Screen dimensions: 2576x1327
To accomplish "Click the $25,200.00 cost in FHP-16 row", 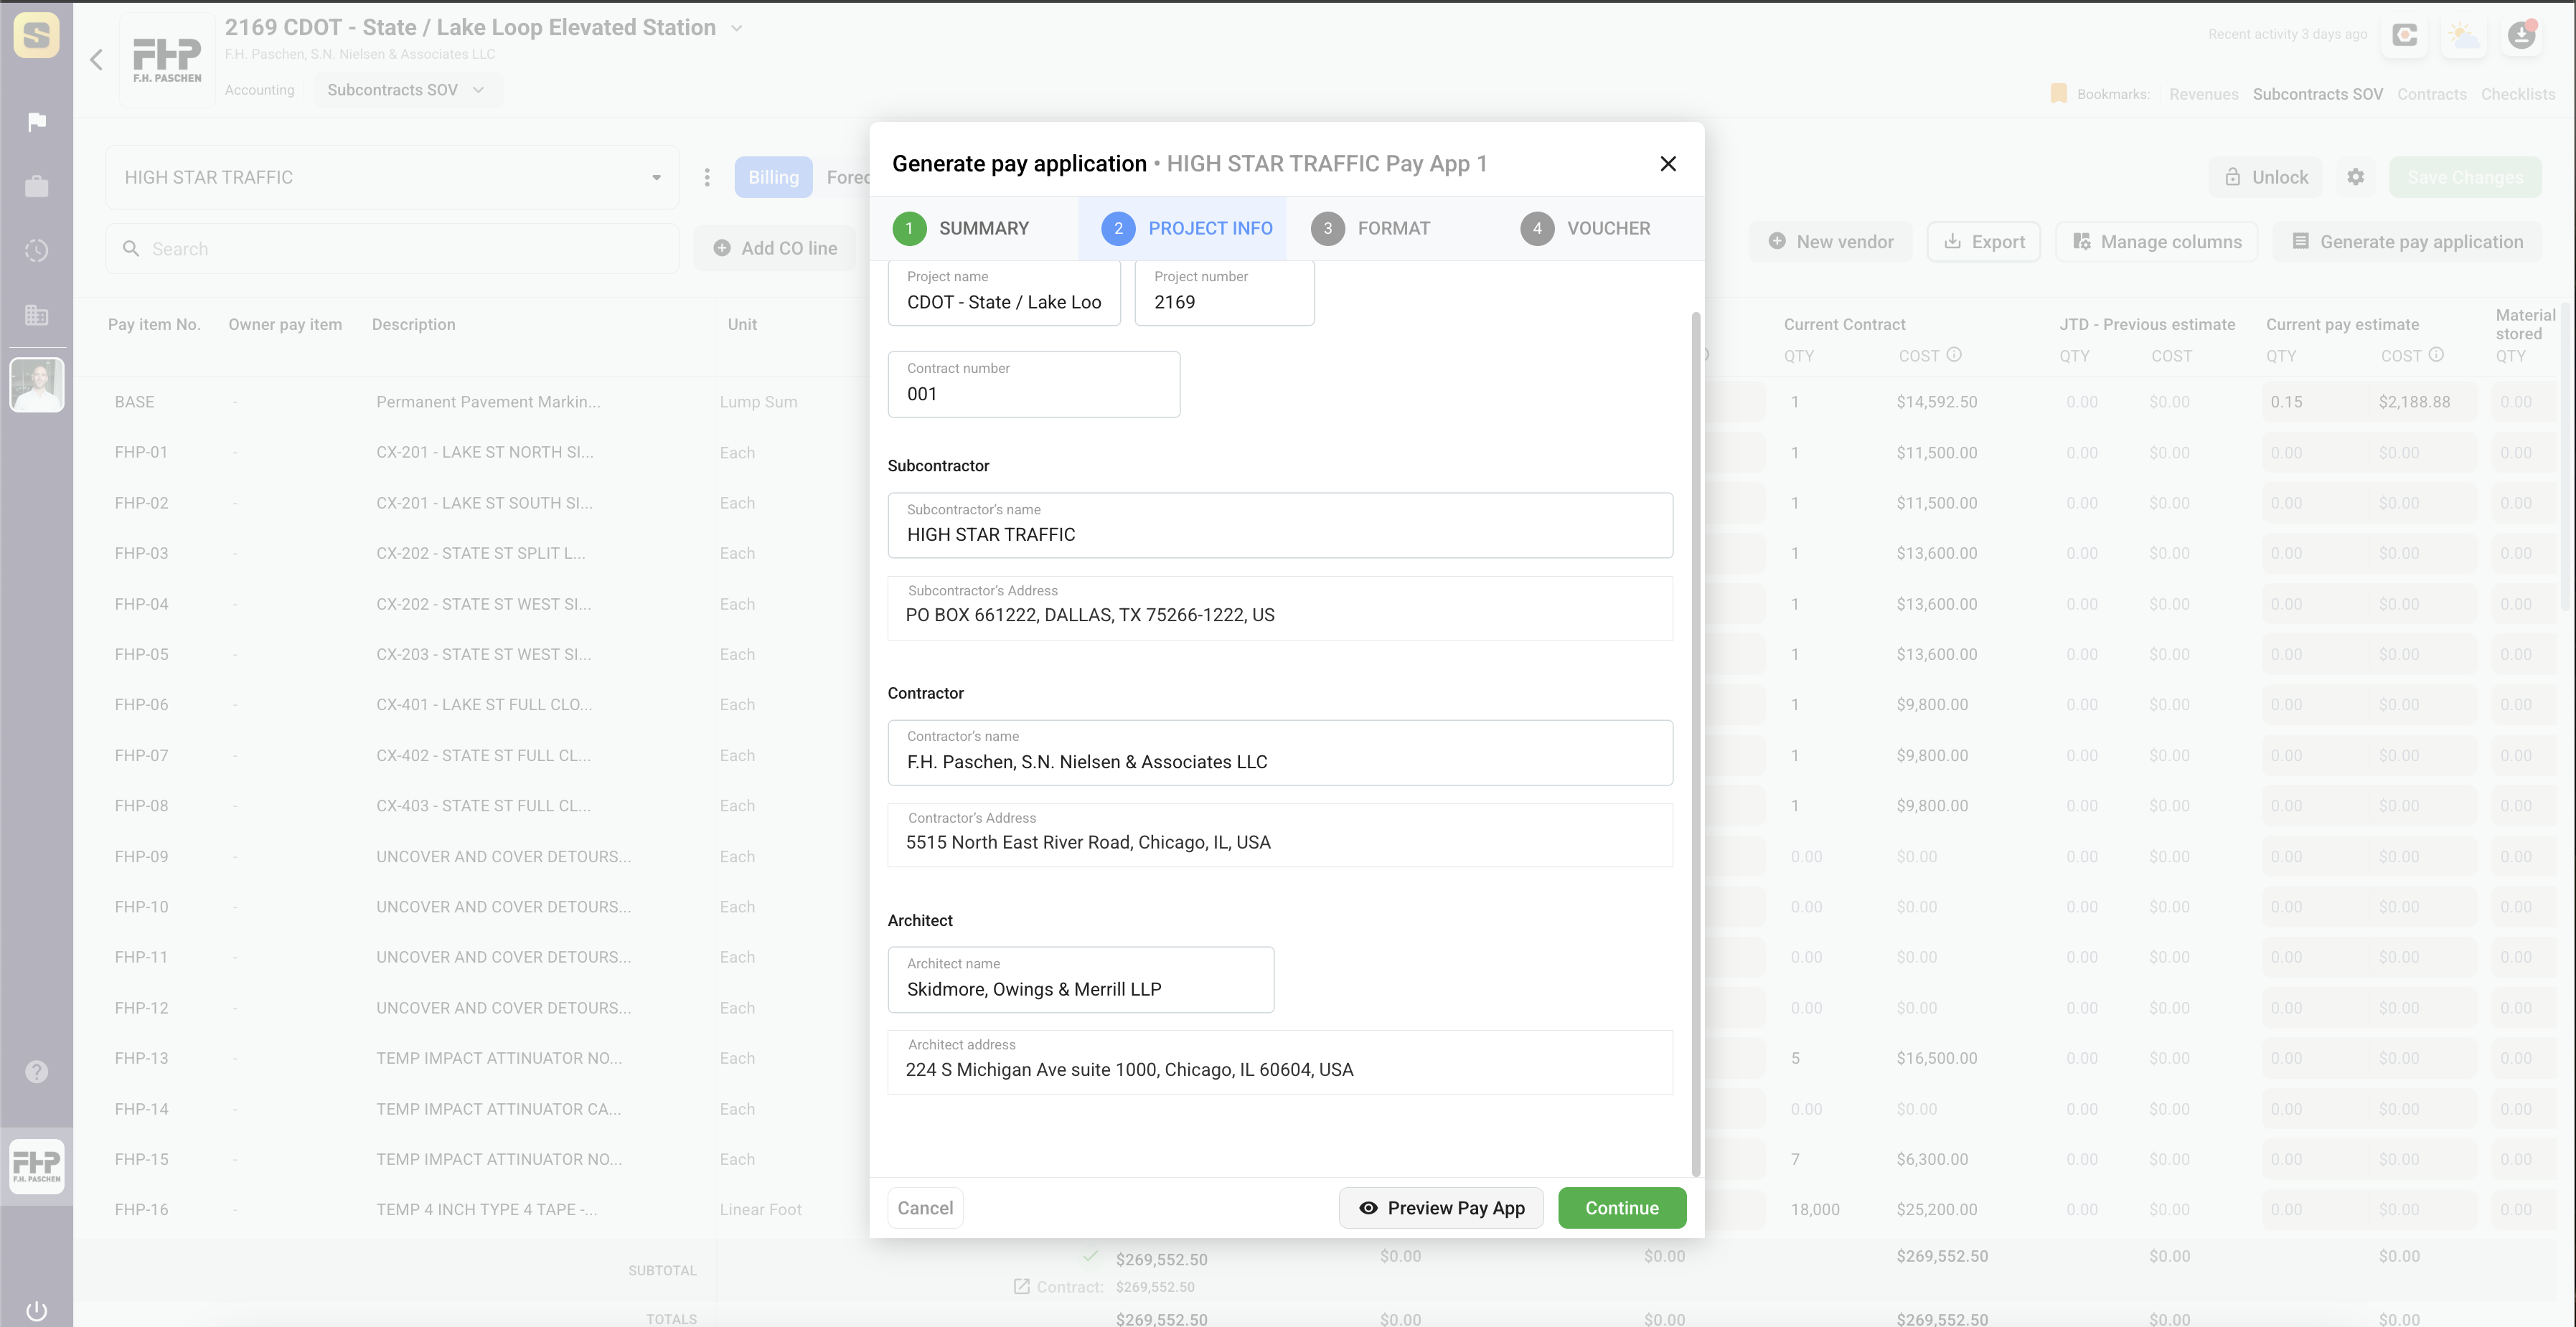I will pos(1936,1209).
